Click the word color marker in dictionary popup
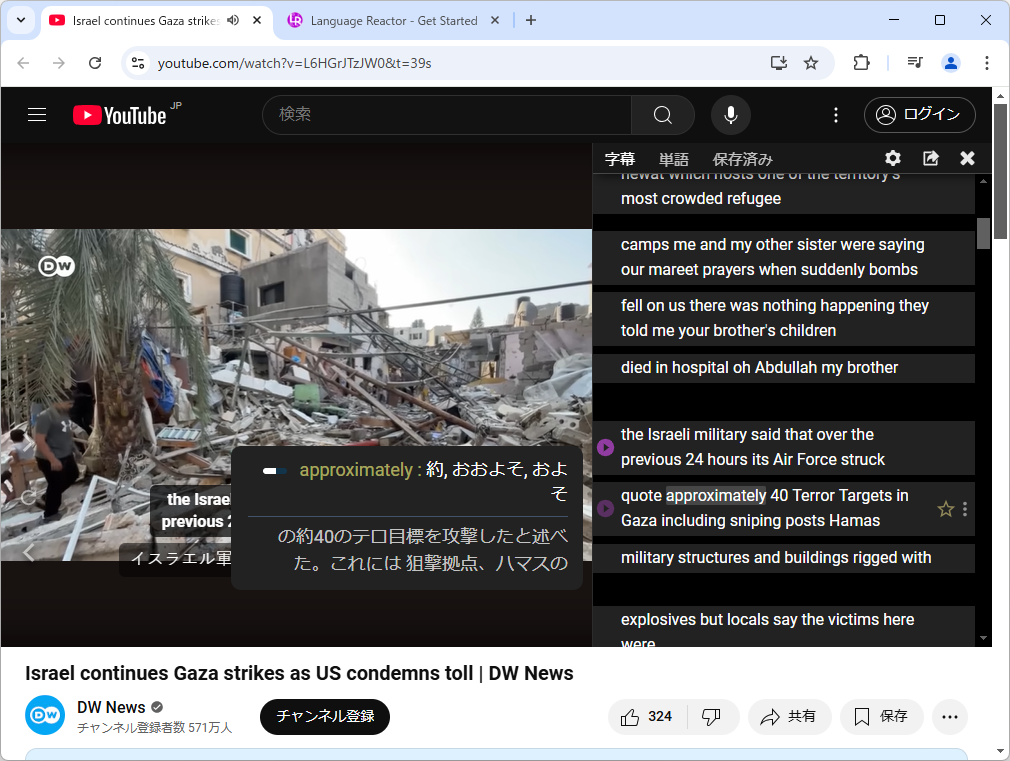Screen dimensions: 1010x761 tap(275, 471)
